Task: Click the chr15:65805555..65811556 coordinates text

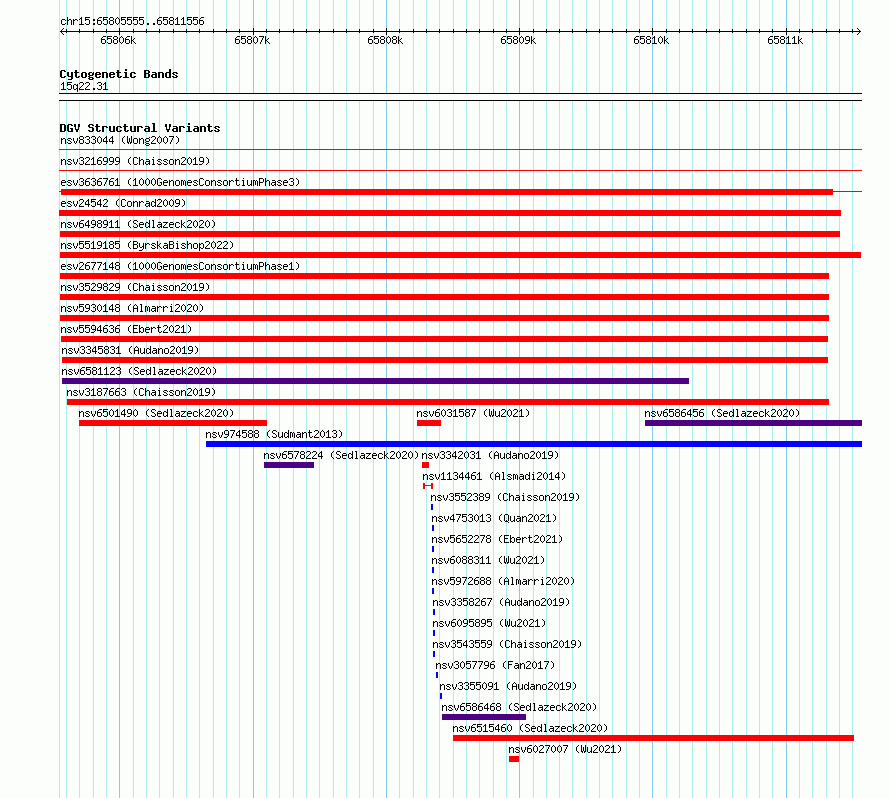Action: [x=132, y=22]
